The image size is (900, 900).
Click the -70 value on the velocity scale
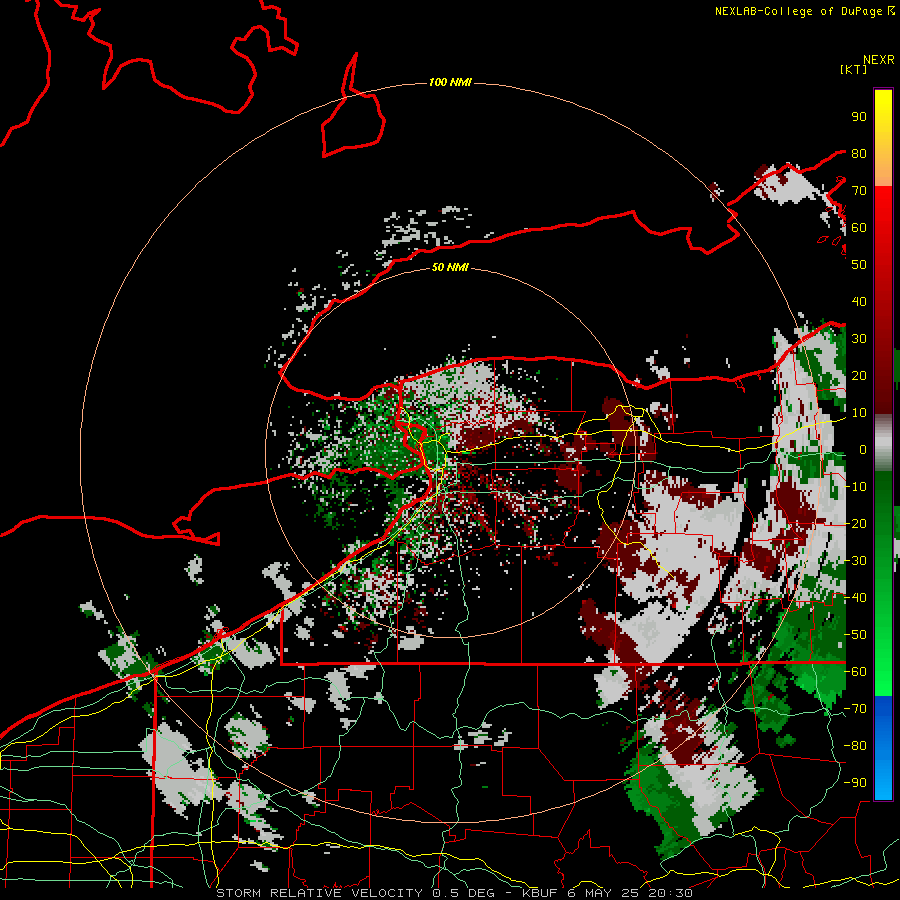pyautogui.click(x=855, y=709)
